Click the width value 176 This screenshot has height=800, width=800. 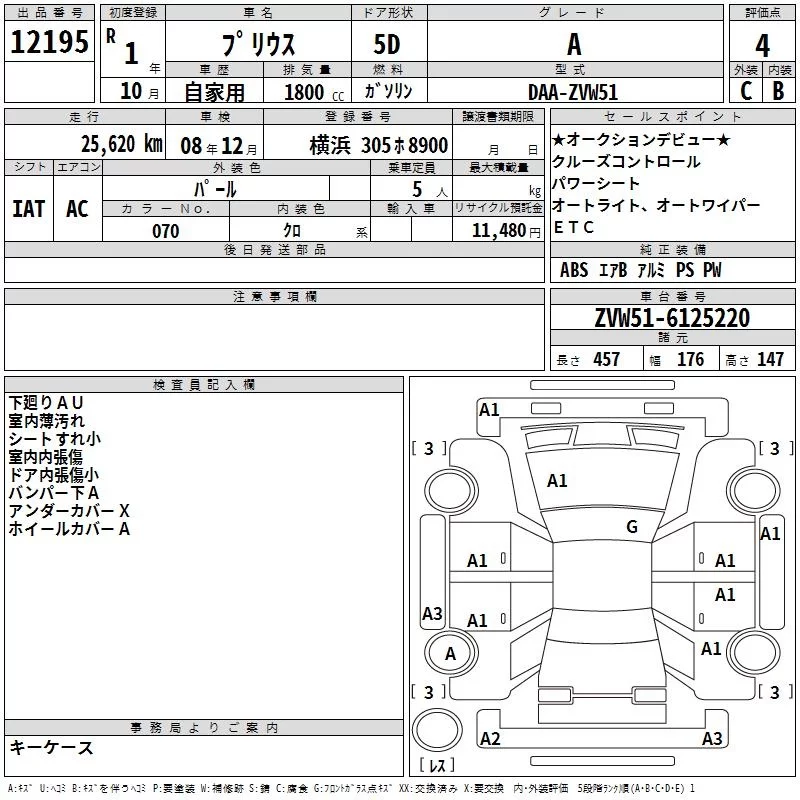coord(691,360)
